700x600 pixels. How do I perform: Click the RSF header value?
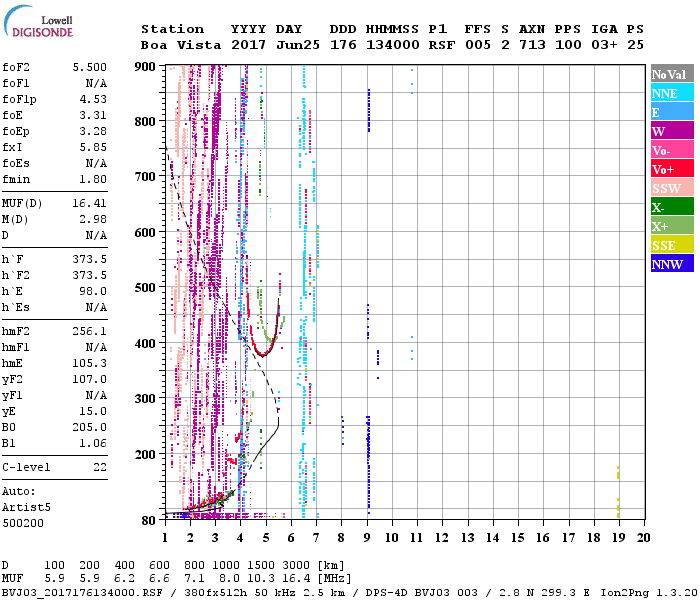click(442, 45)
